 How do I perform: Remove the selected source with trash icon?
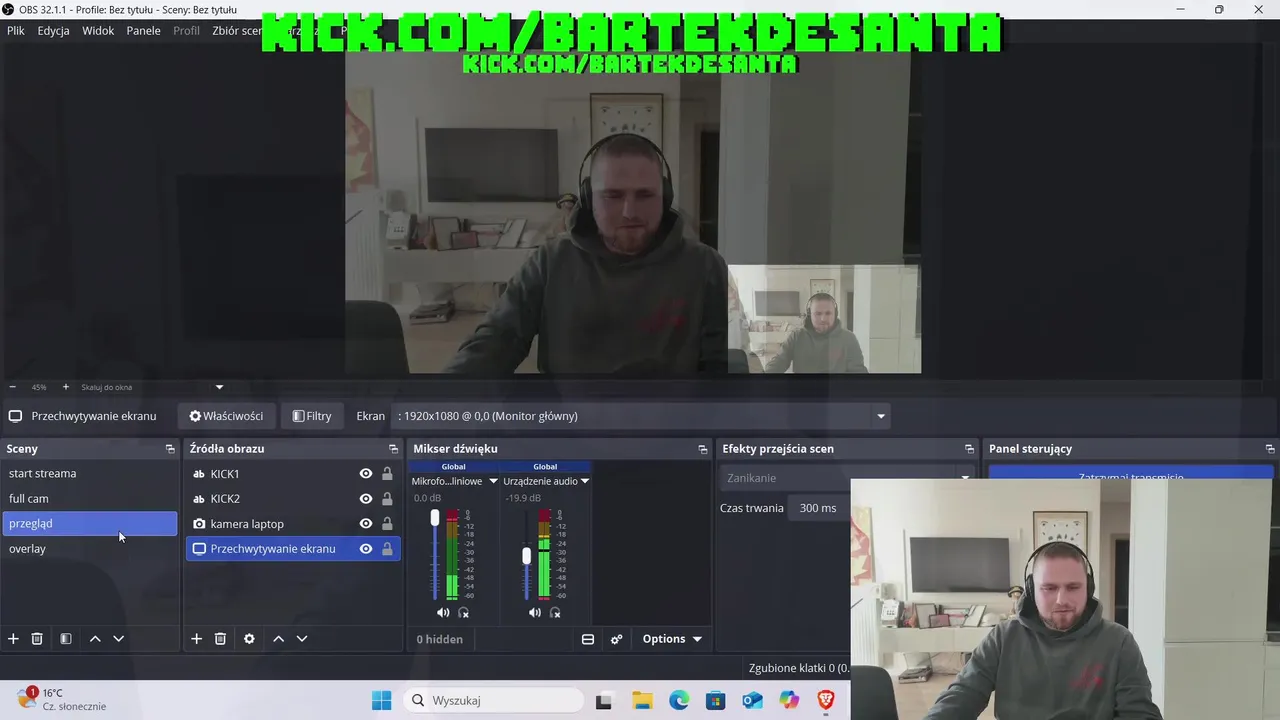click(x=220, y=639)
